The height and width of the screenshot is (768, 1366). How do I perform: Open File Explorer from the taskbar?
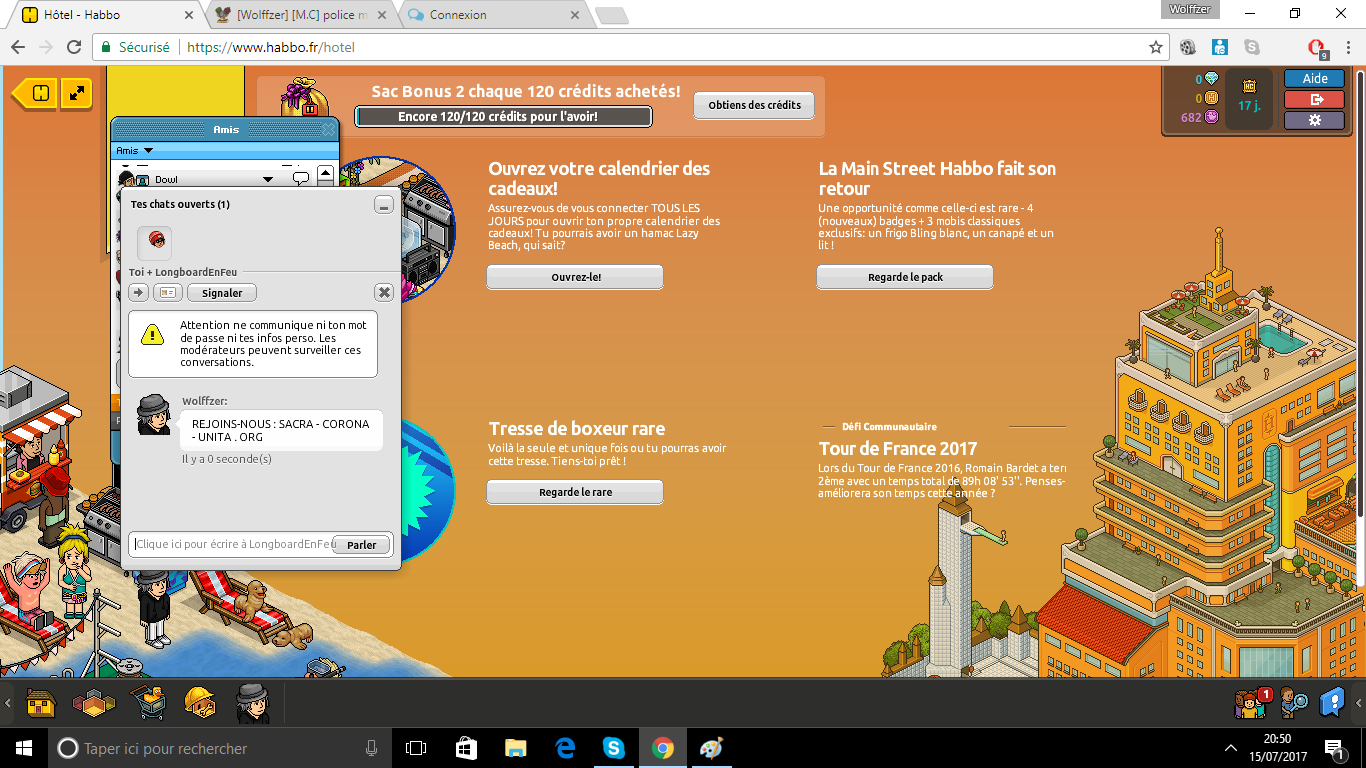[515, 747]
